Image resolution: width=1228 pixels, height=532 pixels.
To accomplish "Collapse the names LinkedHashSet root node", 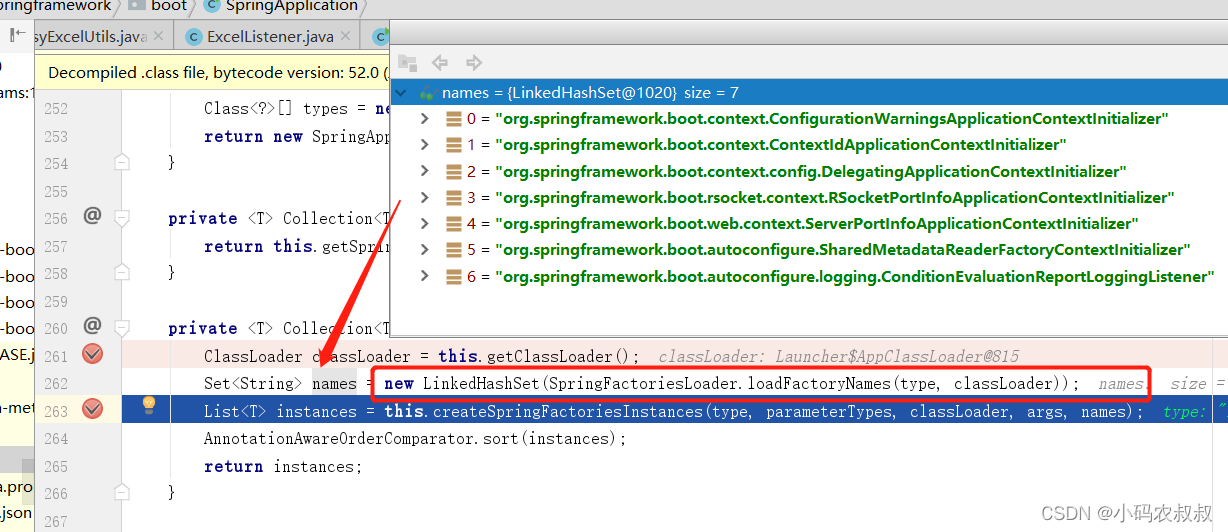I will tap(402, 93).
